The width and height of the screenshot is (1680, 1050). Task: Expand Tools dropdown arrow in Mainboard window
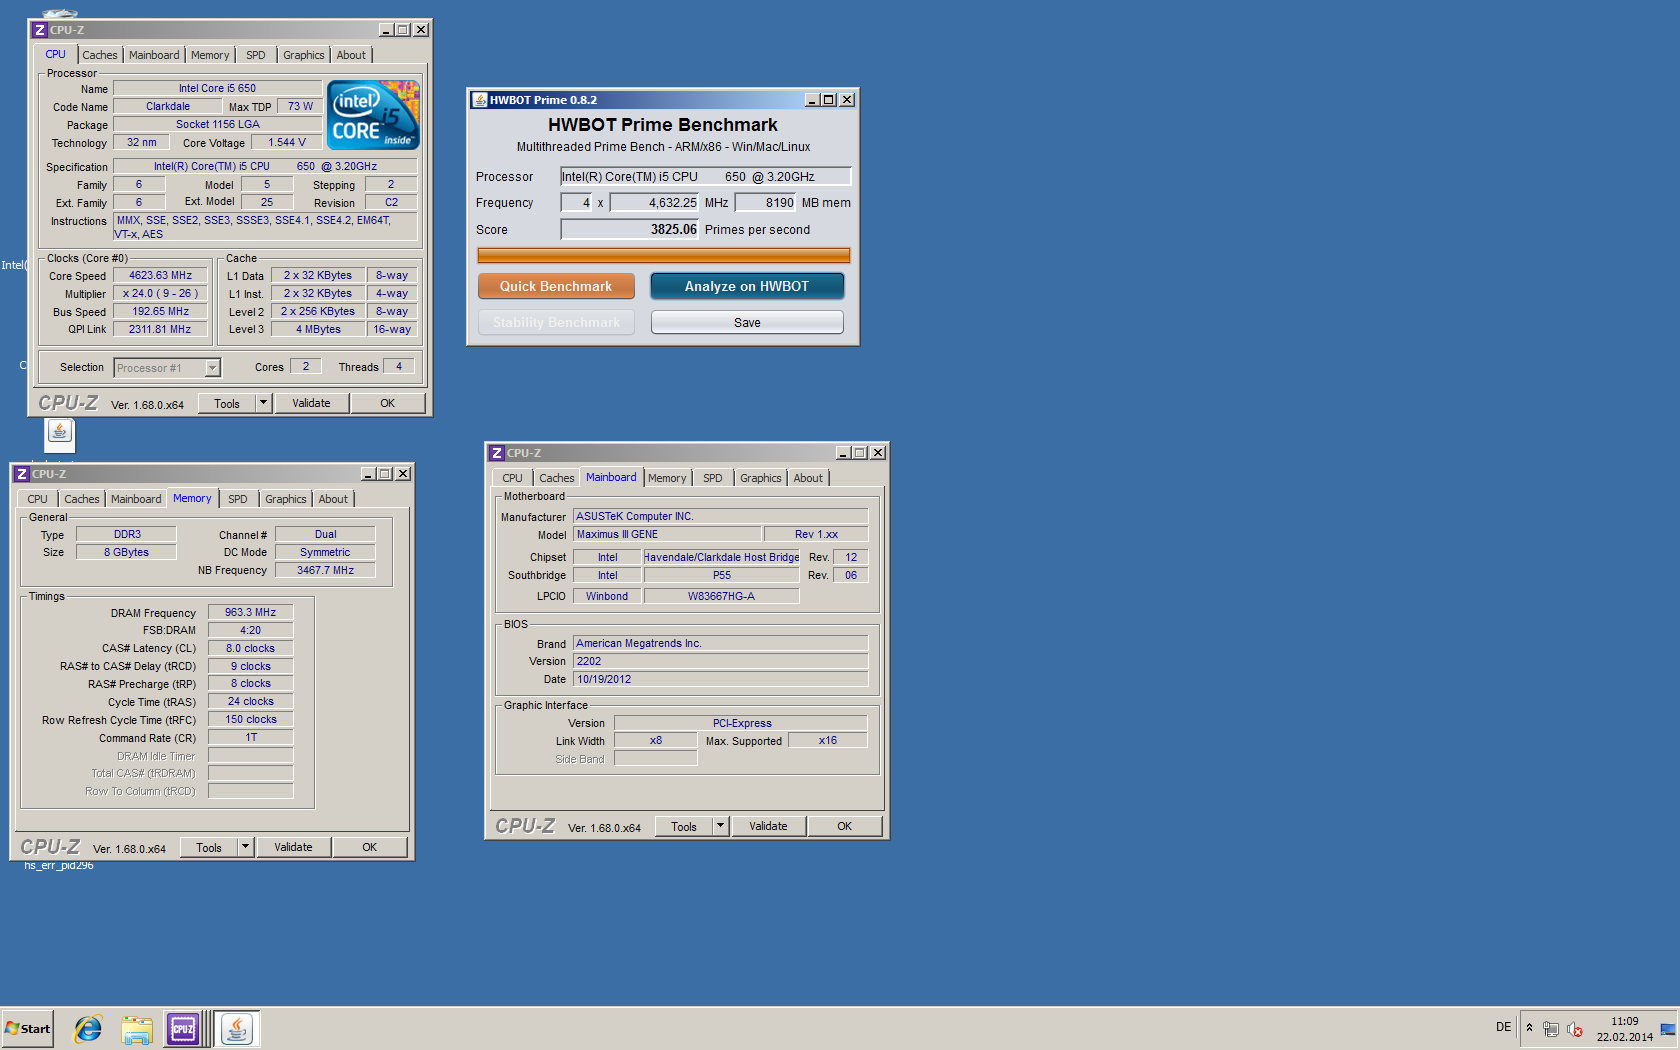click(721, 826)
